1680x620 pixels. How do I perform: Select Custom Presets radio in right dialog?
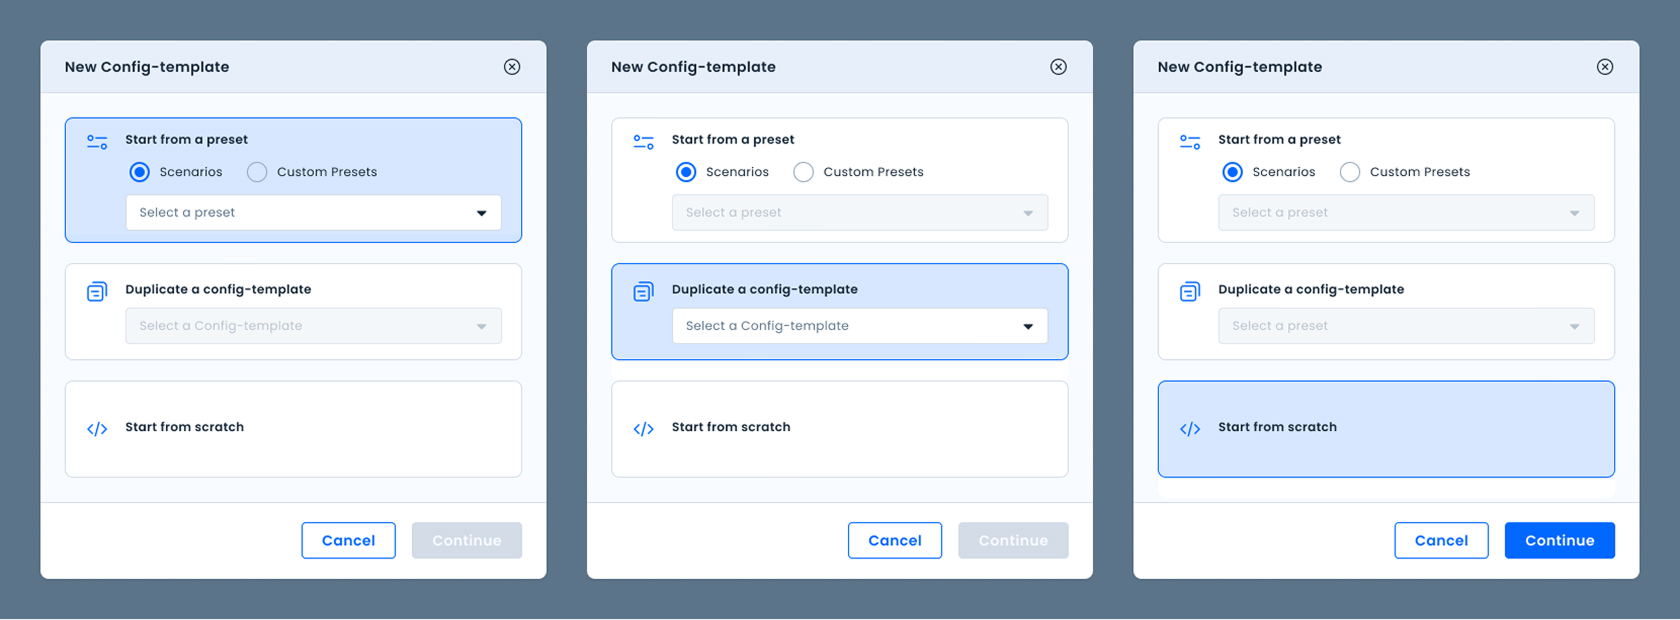[1350, 172]
